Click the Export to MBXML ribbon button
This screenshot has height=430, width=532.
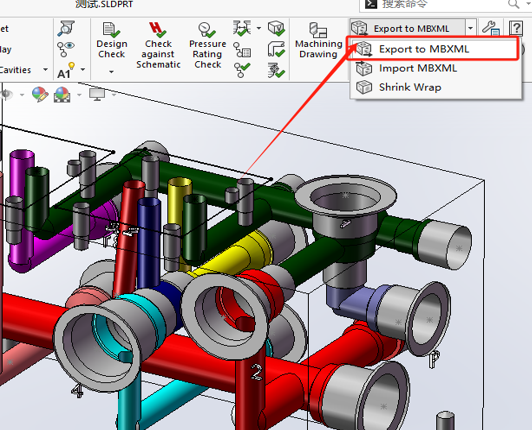coord(408,28)
